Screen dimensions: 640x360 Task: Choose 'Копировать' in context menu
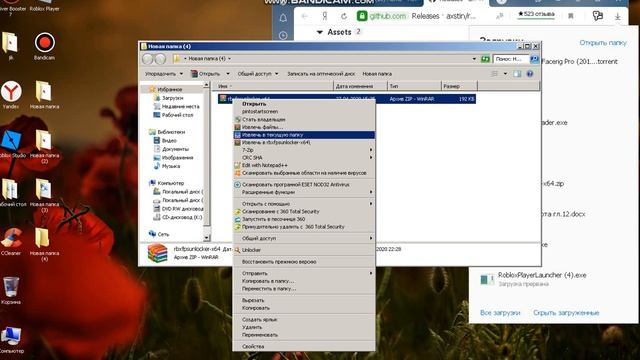pyautogui.click(x=304, y=308)
